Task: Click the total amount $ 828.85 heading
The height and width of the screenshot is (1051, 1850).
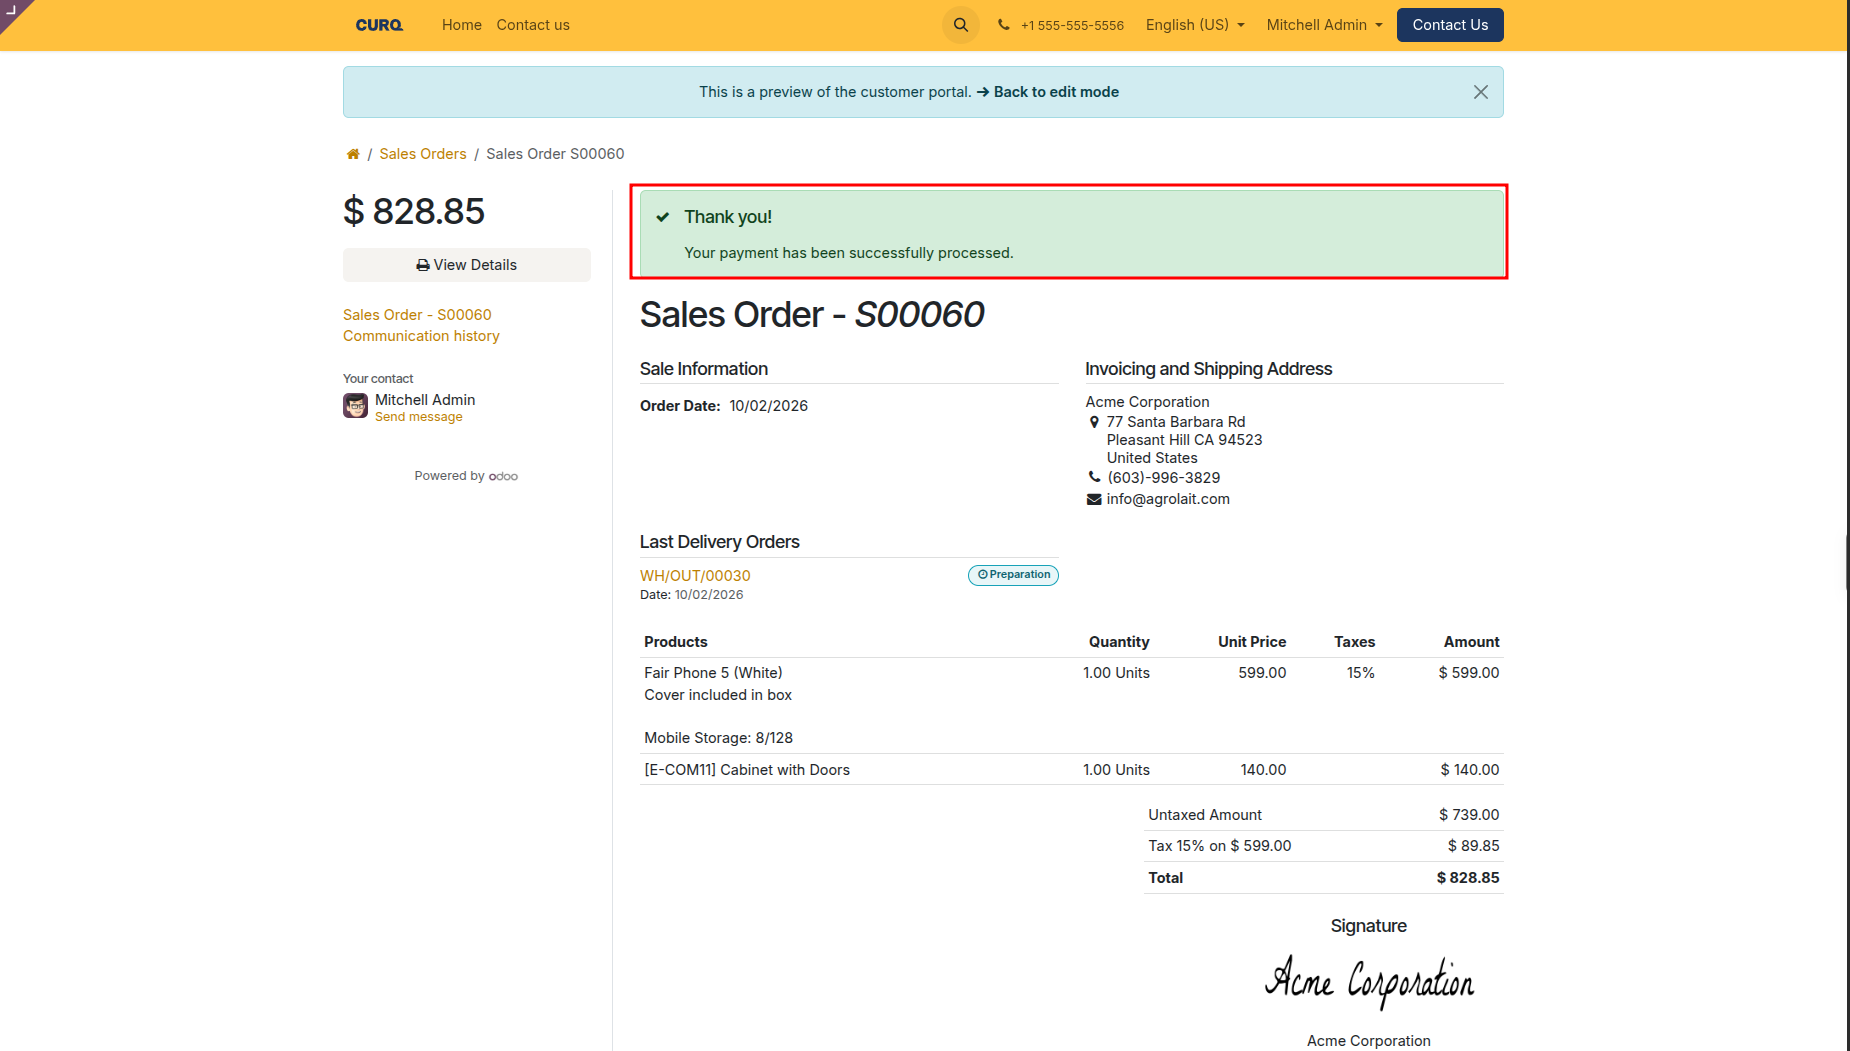Action: 414,212
